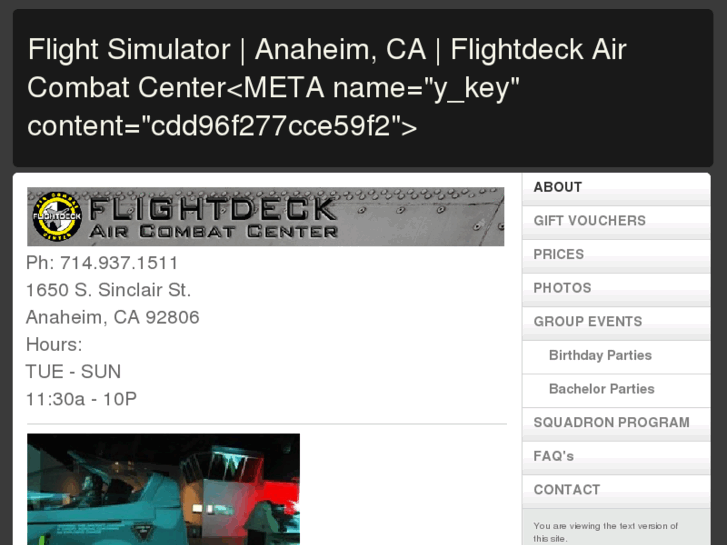Click the Anaheim, CA 92806 text
This screenshot has height=545, width=727.
[112, 317]
